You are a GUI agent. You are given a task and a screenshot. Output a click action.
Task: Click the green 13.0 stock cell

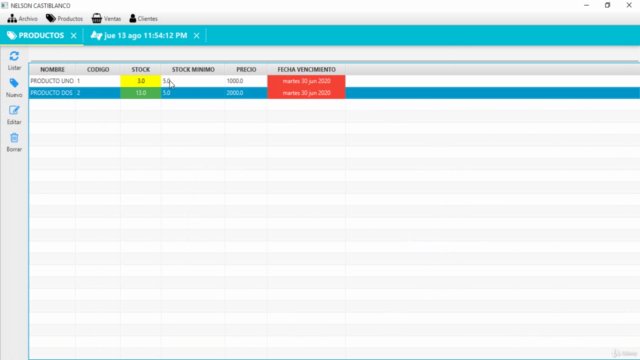pos(141,93)
